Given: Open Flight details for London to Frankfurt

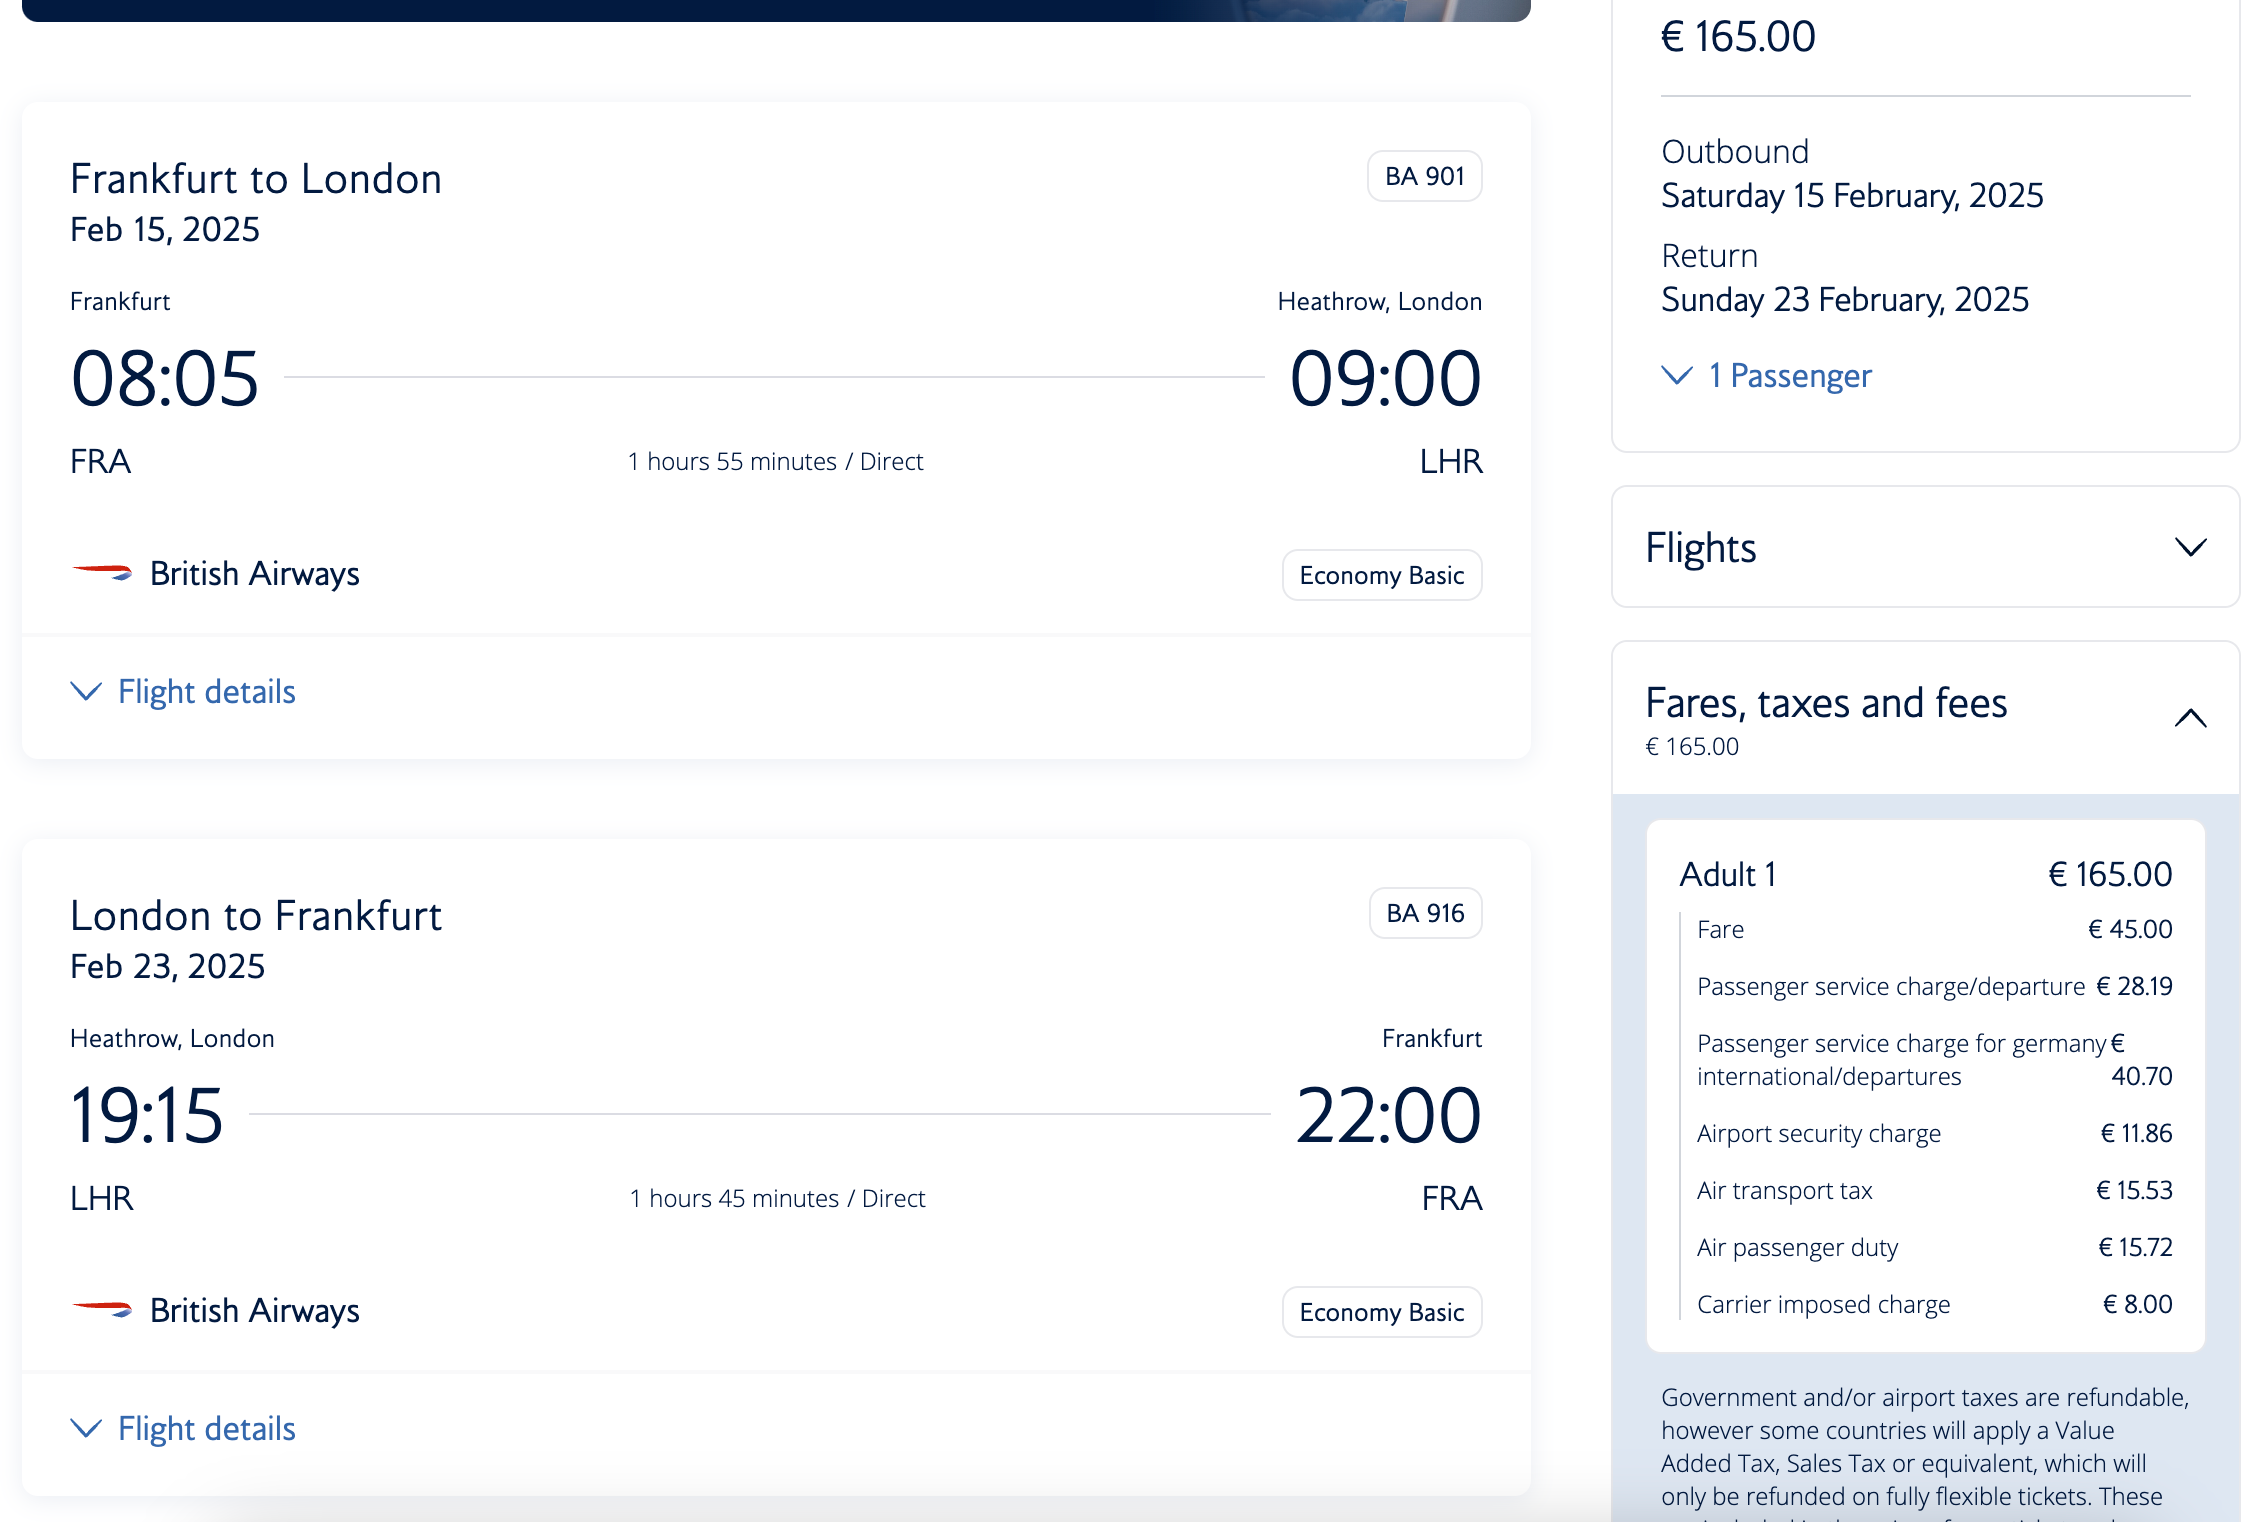Looking at the screenshot, I should pos(206,1429).
